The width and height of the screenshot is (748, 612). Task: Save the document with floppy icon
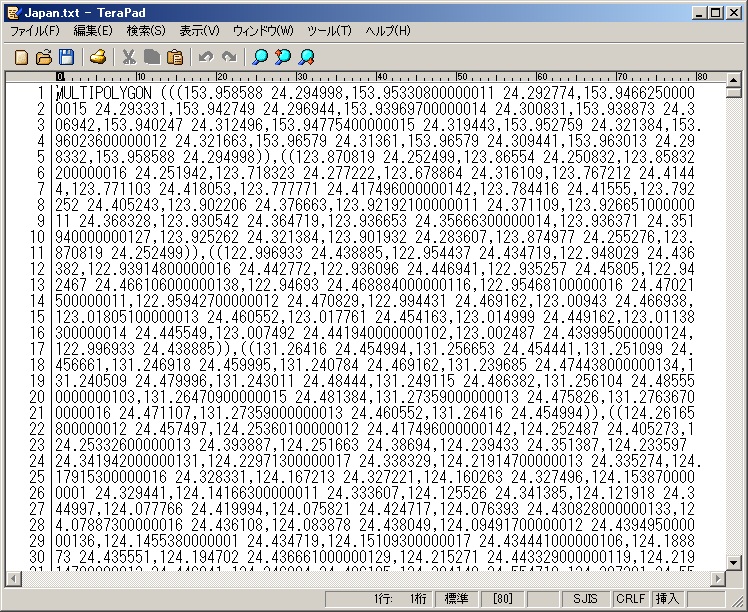[x=66, y=57]
